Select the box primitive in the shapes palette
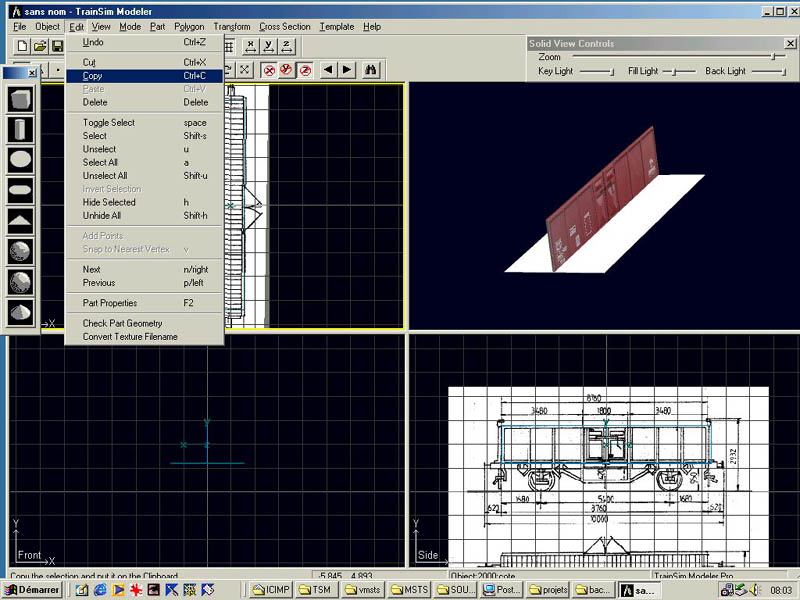 pos(21,100)
